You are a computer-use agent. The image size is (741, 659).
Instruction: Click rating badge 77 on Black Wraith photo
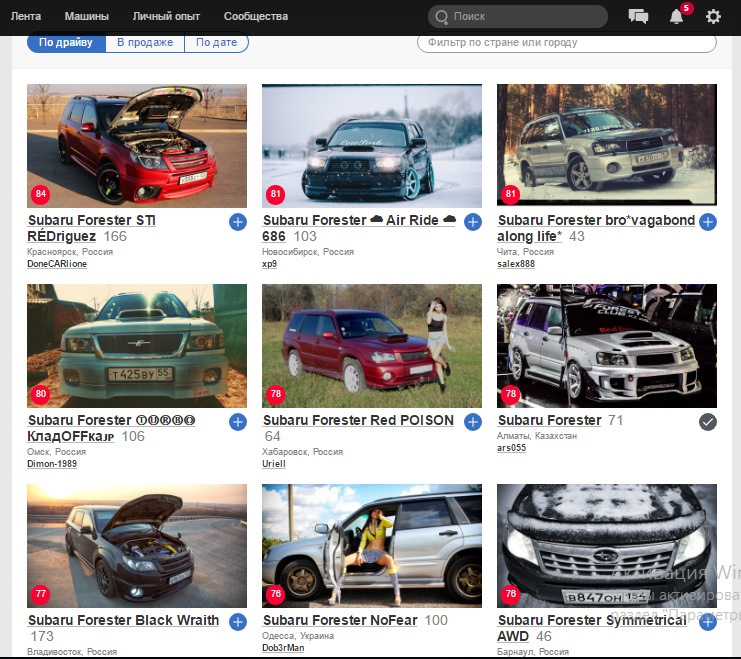tap(41, 594)
